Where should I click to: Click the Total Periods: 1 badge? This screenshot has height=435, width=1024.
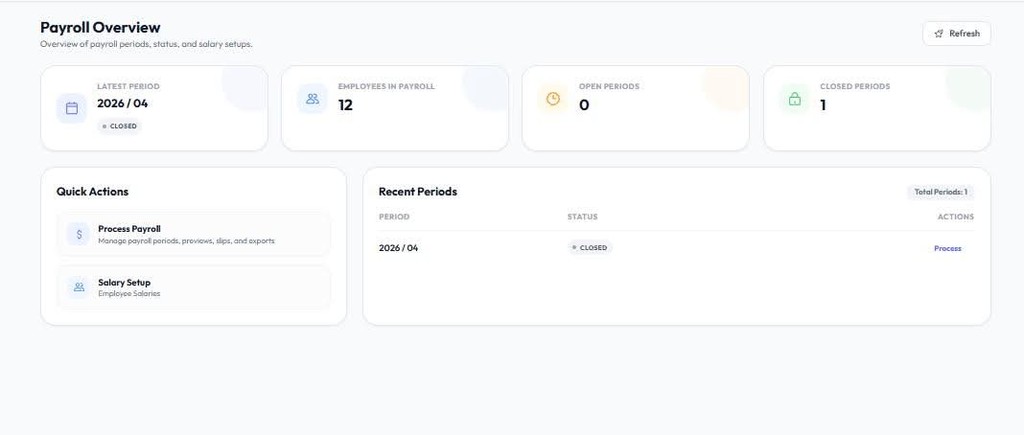940,192
